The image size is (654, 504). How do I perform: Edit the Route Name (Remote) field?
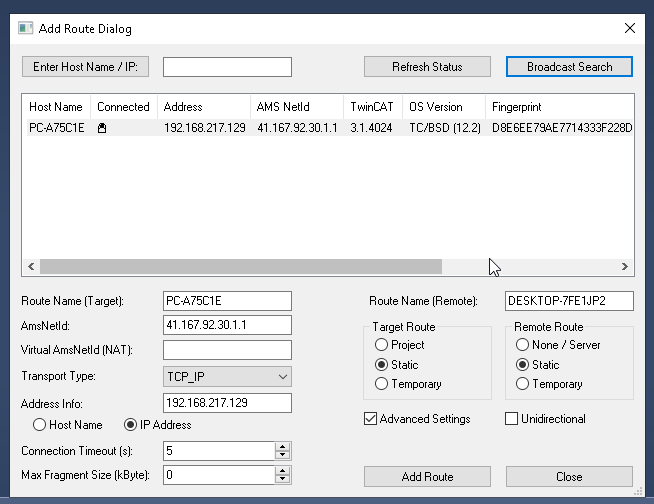coord(569,301)
